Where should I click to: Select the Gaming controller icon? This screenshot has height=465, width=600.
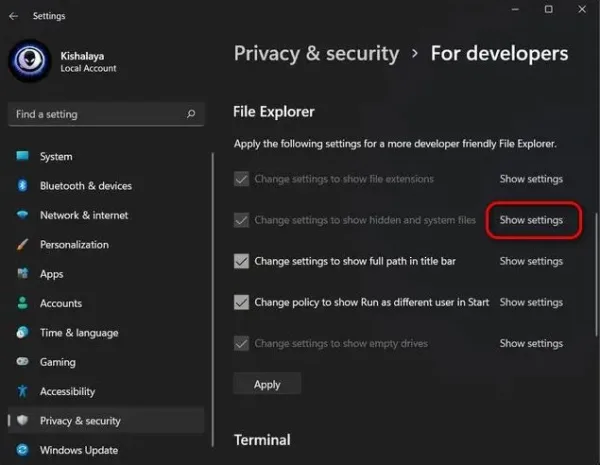(x=23, y=361)
